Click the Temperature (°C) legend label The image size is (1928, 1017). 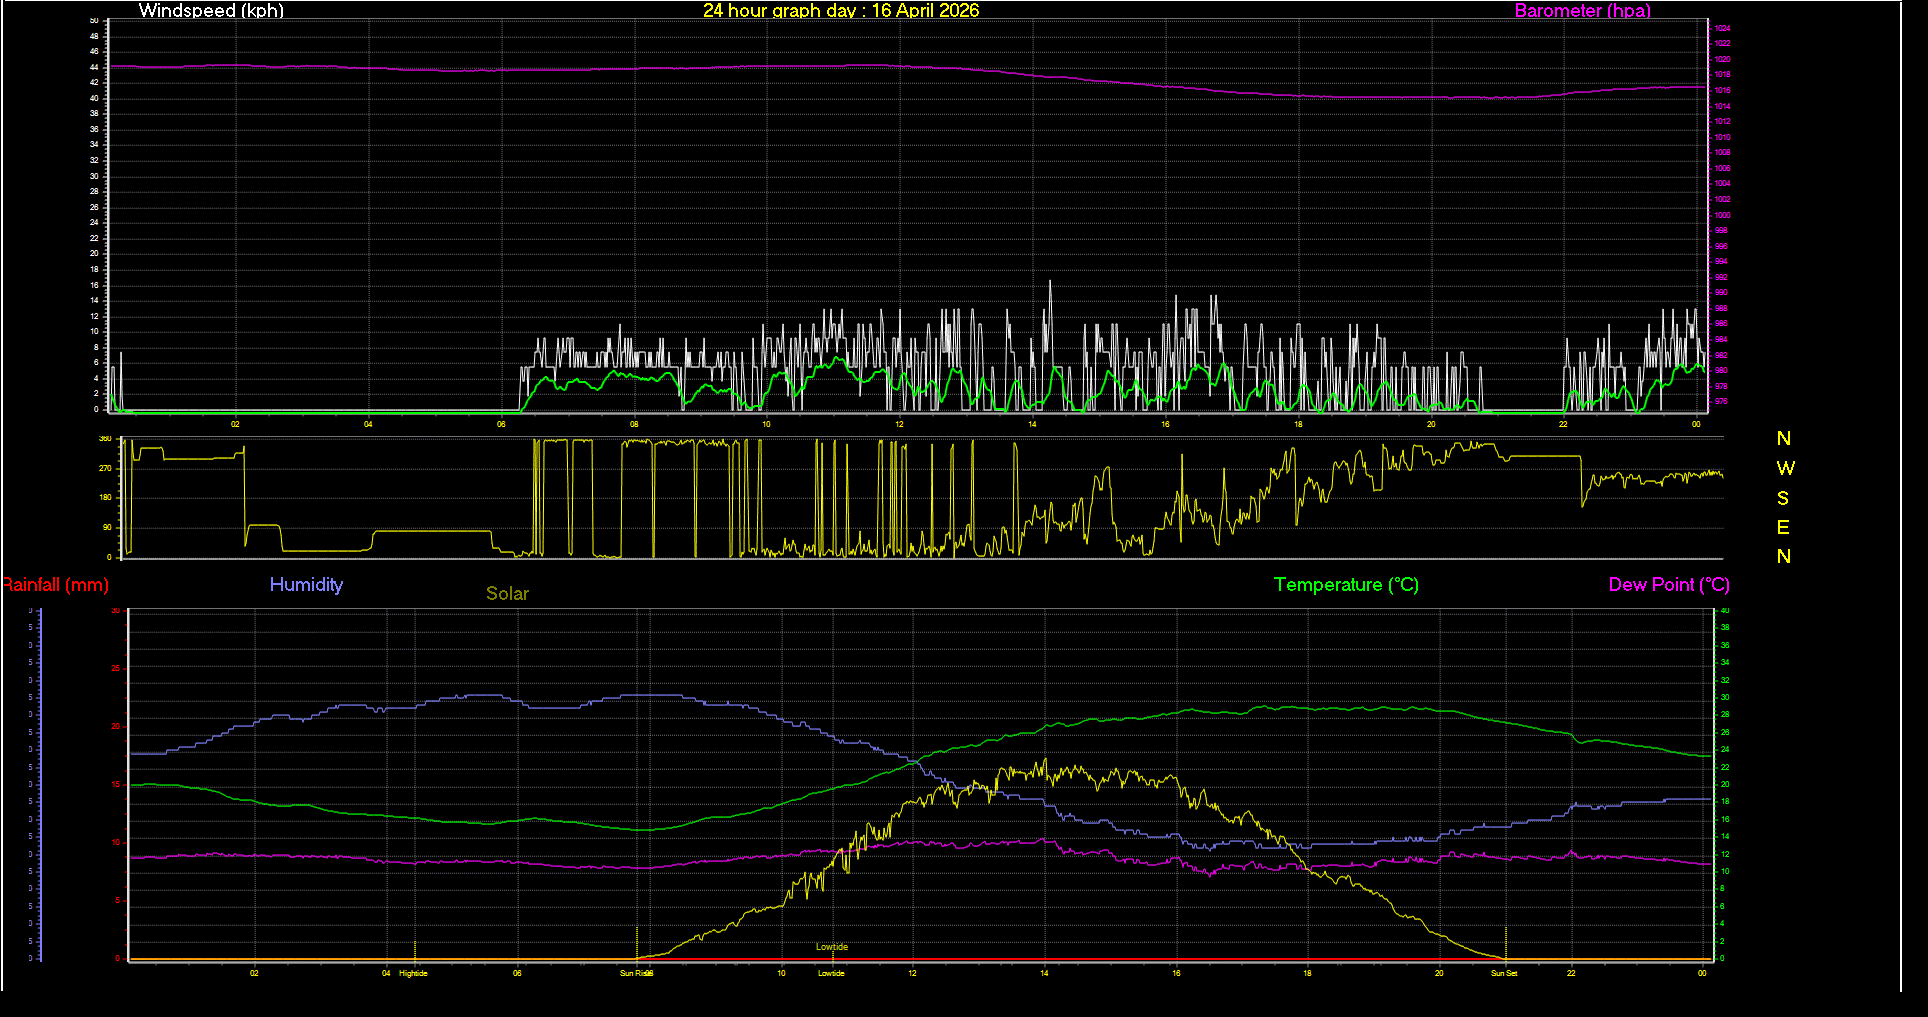point(1346,585)
